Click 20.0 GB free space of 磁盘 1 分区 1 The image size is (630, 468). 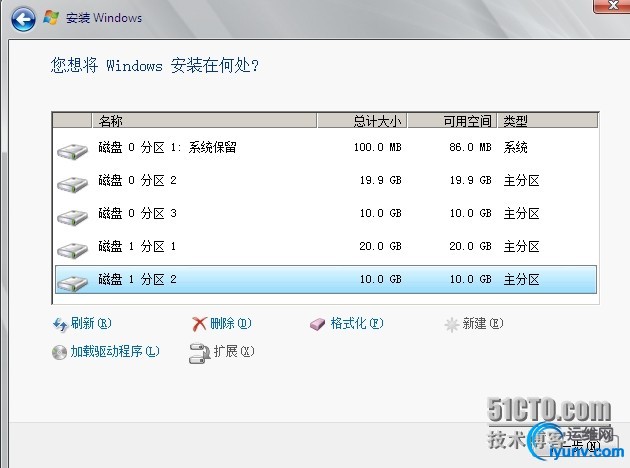tap(470, 246)
